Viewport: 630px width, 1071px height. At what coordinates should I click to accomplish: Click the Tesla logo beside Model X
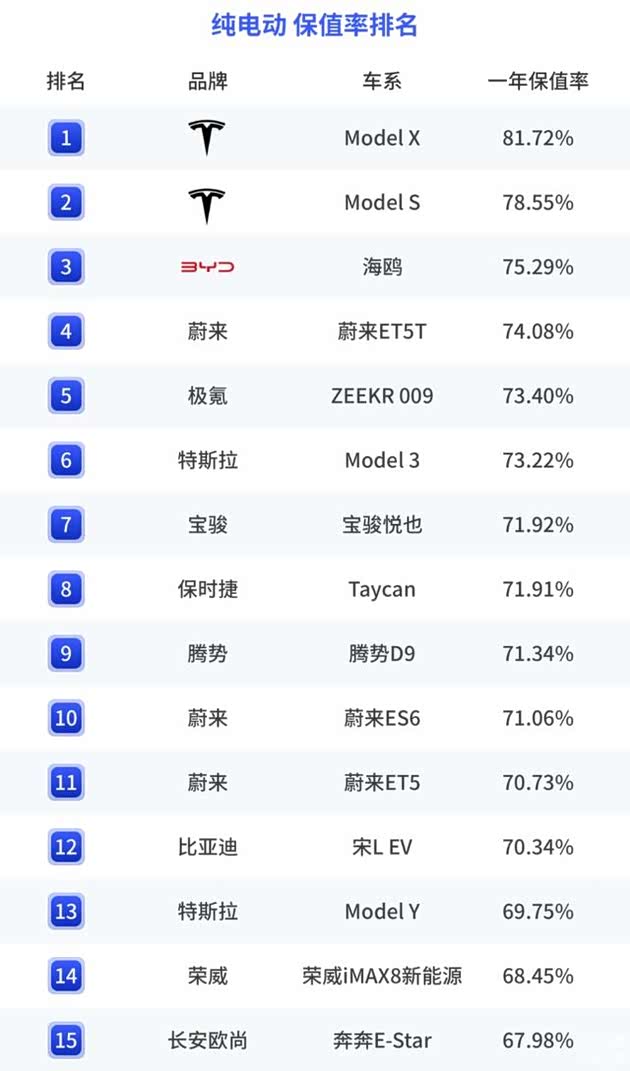point(207,138)
